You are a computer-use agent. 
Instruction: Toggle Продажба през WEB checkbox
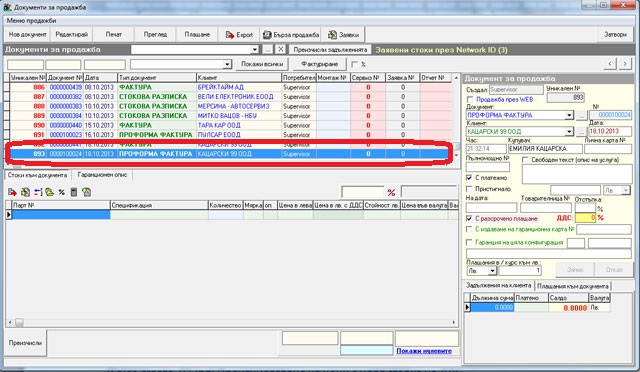click(470, 99)
